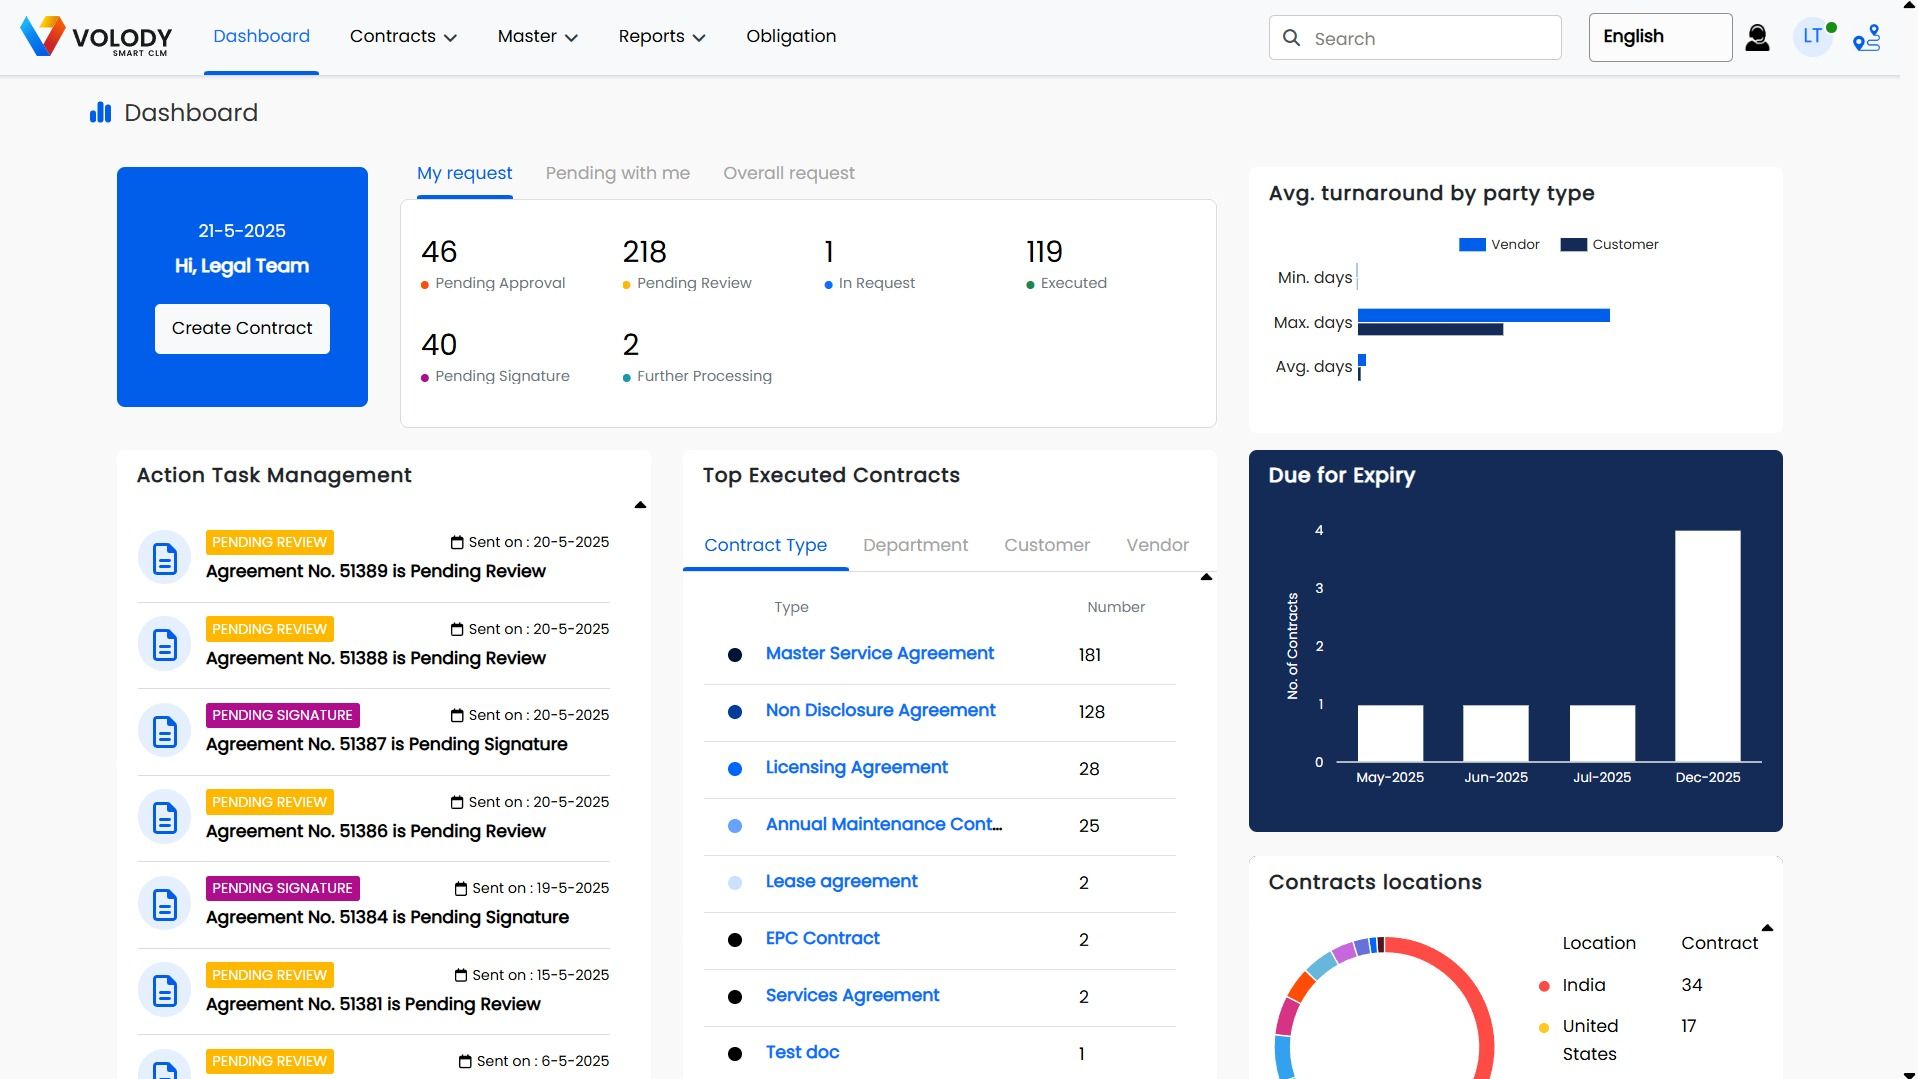
Task: Click calendar icon beside Sent on 20-5-2025 for 51389
Action: [457, 542]
